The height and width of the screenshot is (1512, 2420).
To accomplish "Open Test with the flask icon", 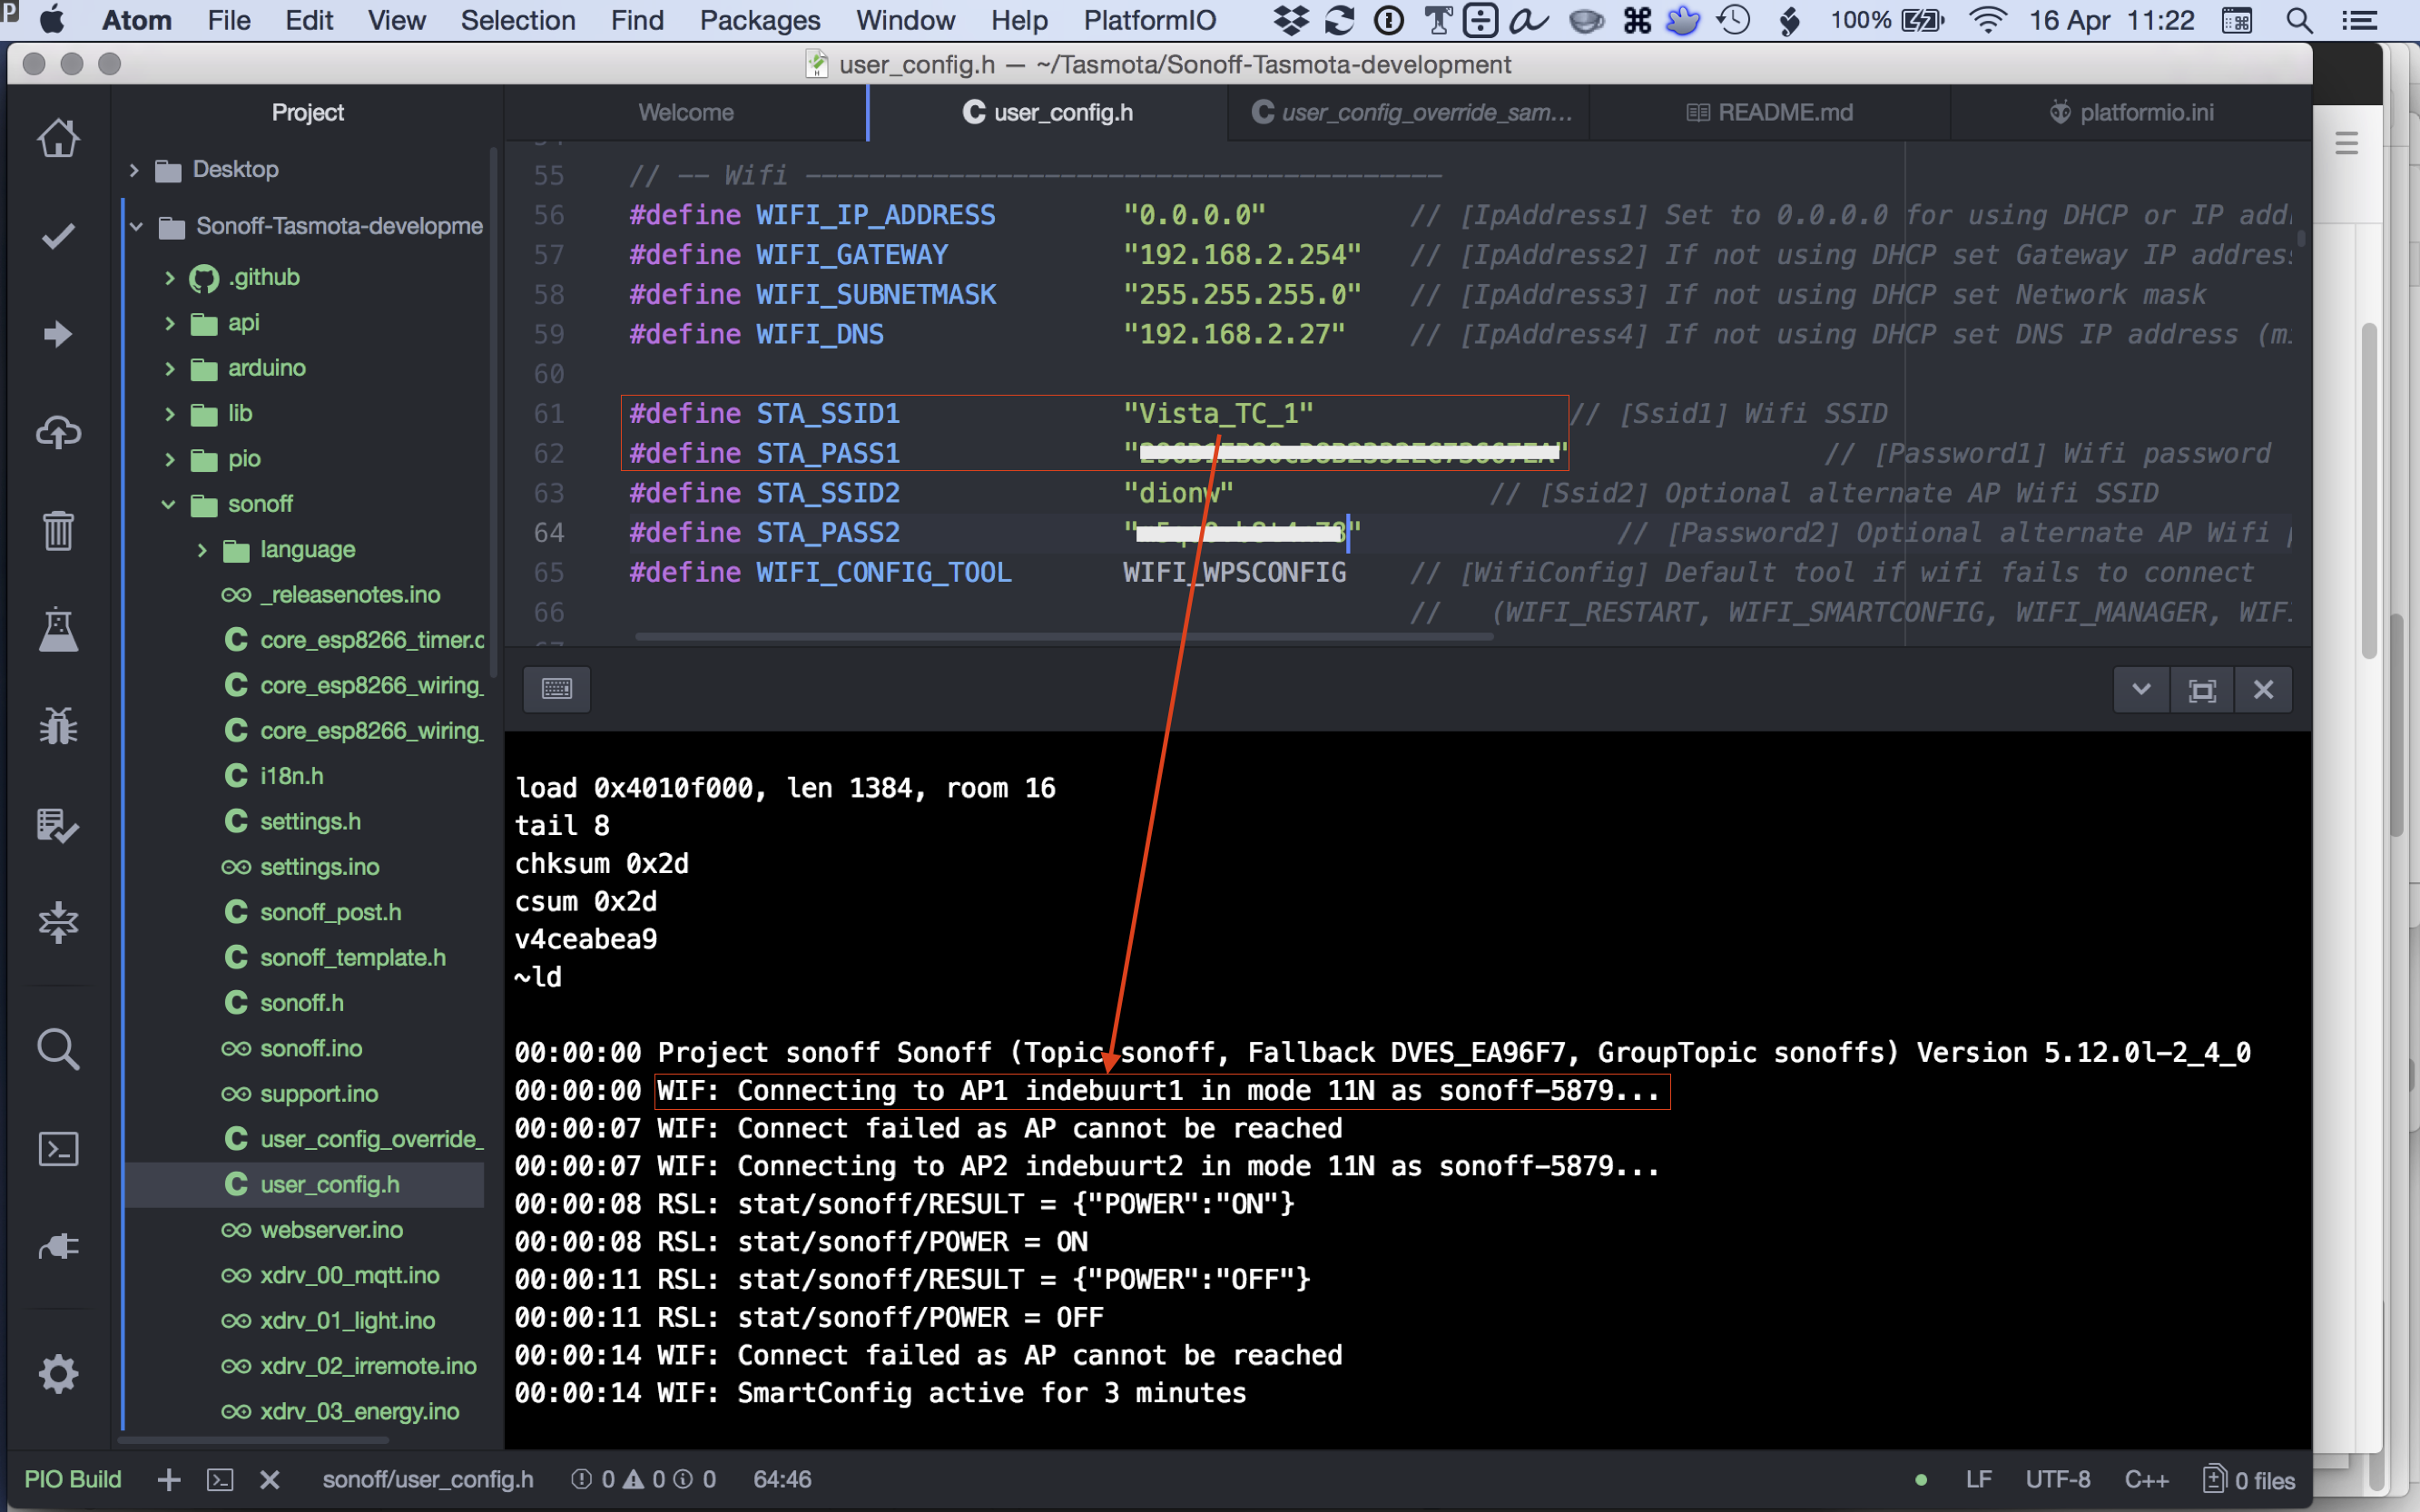I will (x=58, y=630).
